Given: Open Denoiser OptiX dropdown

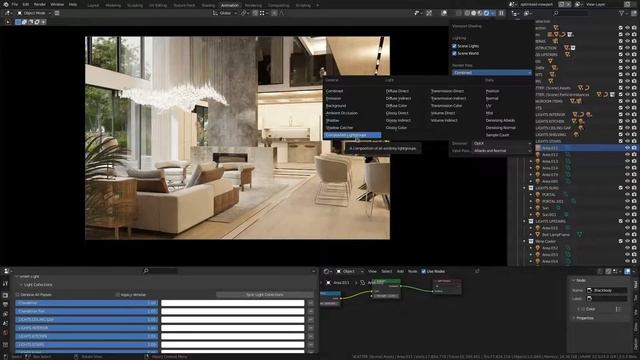Looking at the screenshot, I should click(x=502, y=143).
